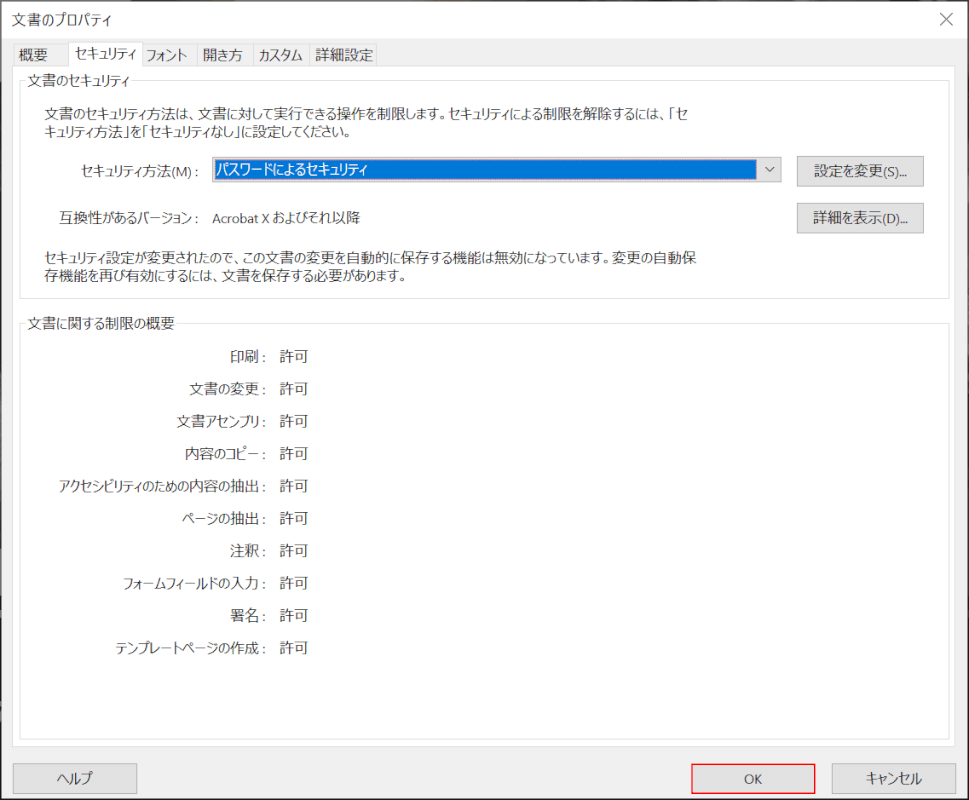Image resolution: width=969 pixels, height=800 pixels.
Task: Open the 詳細設定 tab
Action: click(x=344, y=56)
